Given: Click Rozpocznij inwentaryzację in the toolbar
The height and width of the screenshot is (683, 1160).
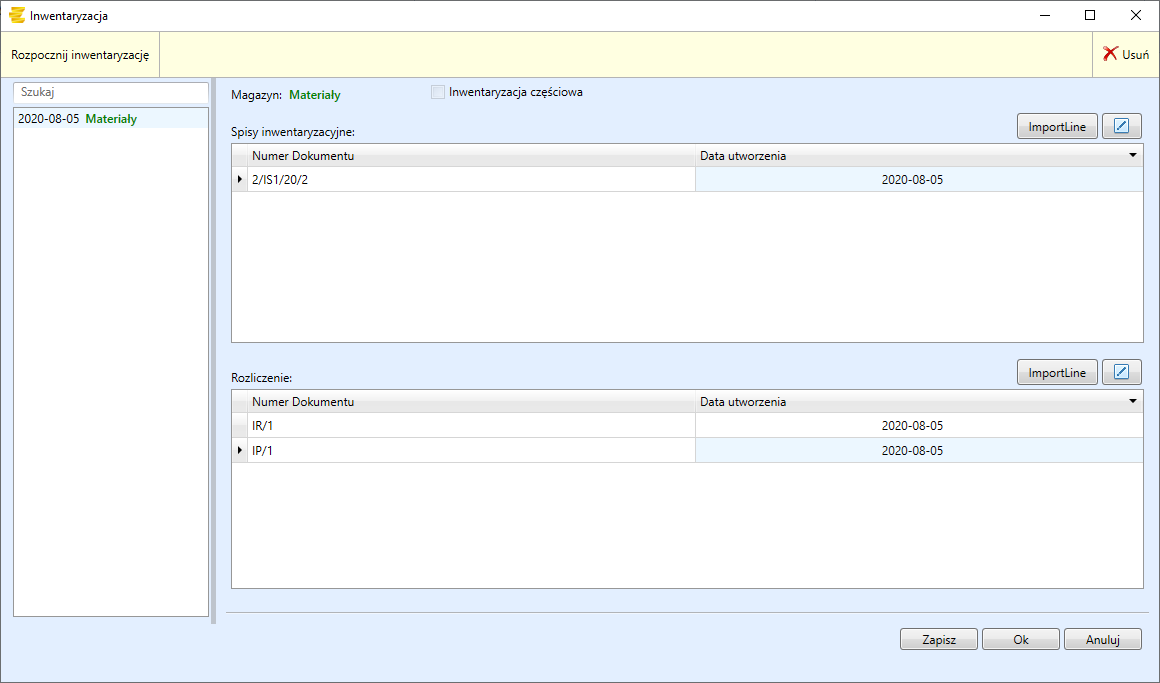Looking at the screenshot, I should tap(80, 55).
